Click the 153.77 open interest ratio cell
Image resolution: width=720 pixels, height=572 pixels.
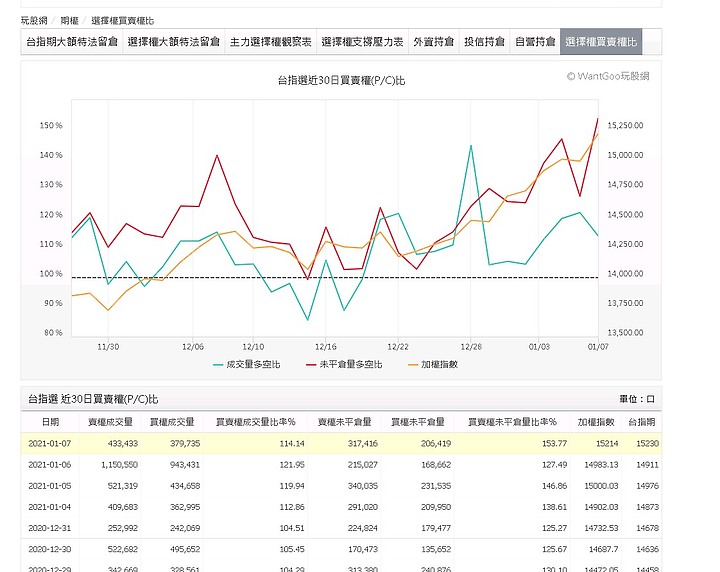coord(554,443)
